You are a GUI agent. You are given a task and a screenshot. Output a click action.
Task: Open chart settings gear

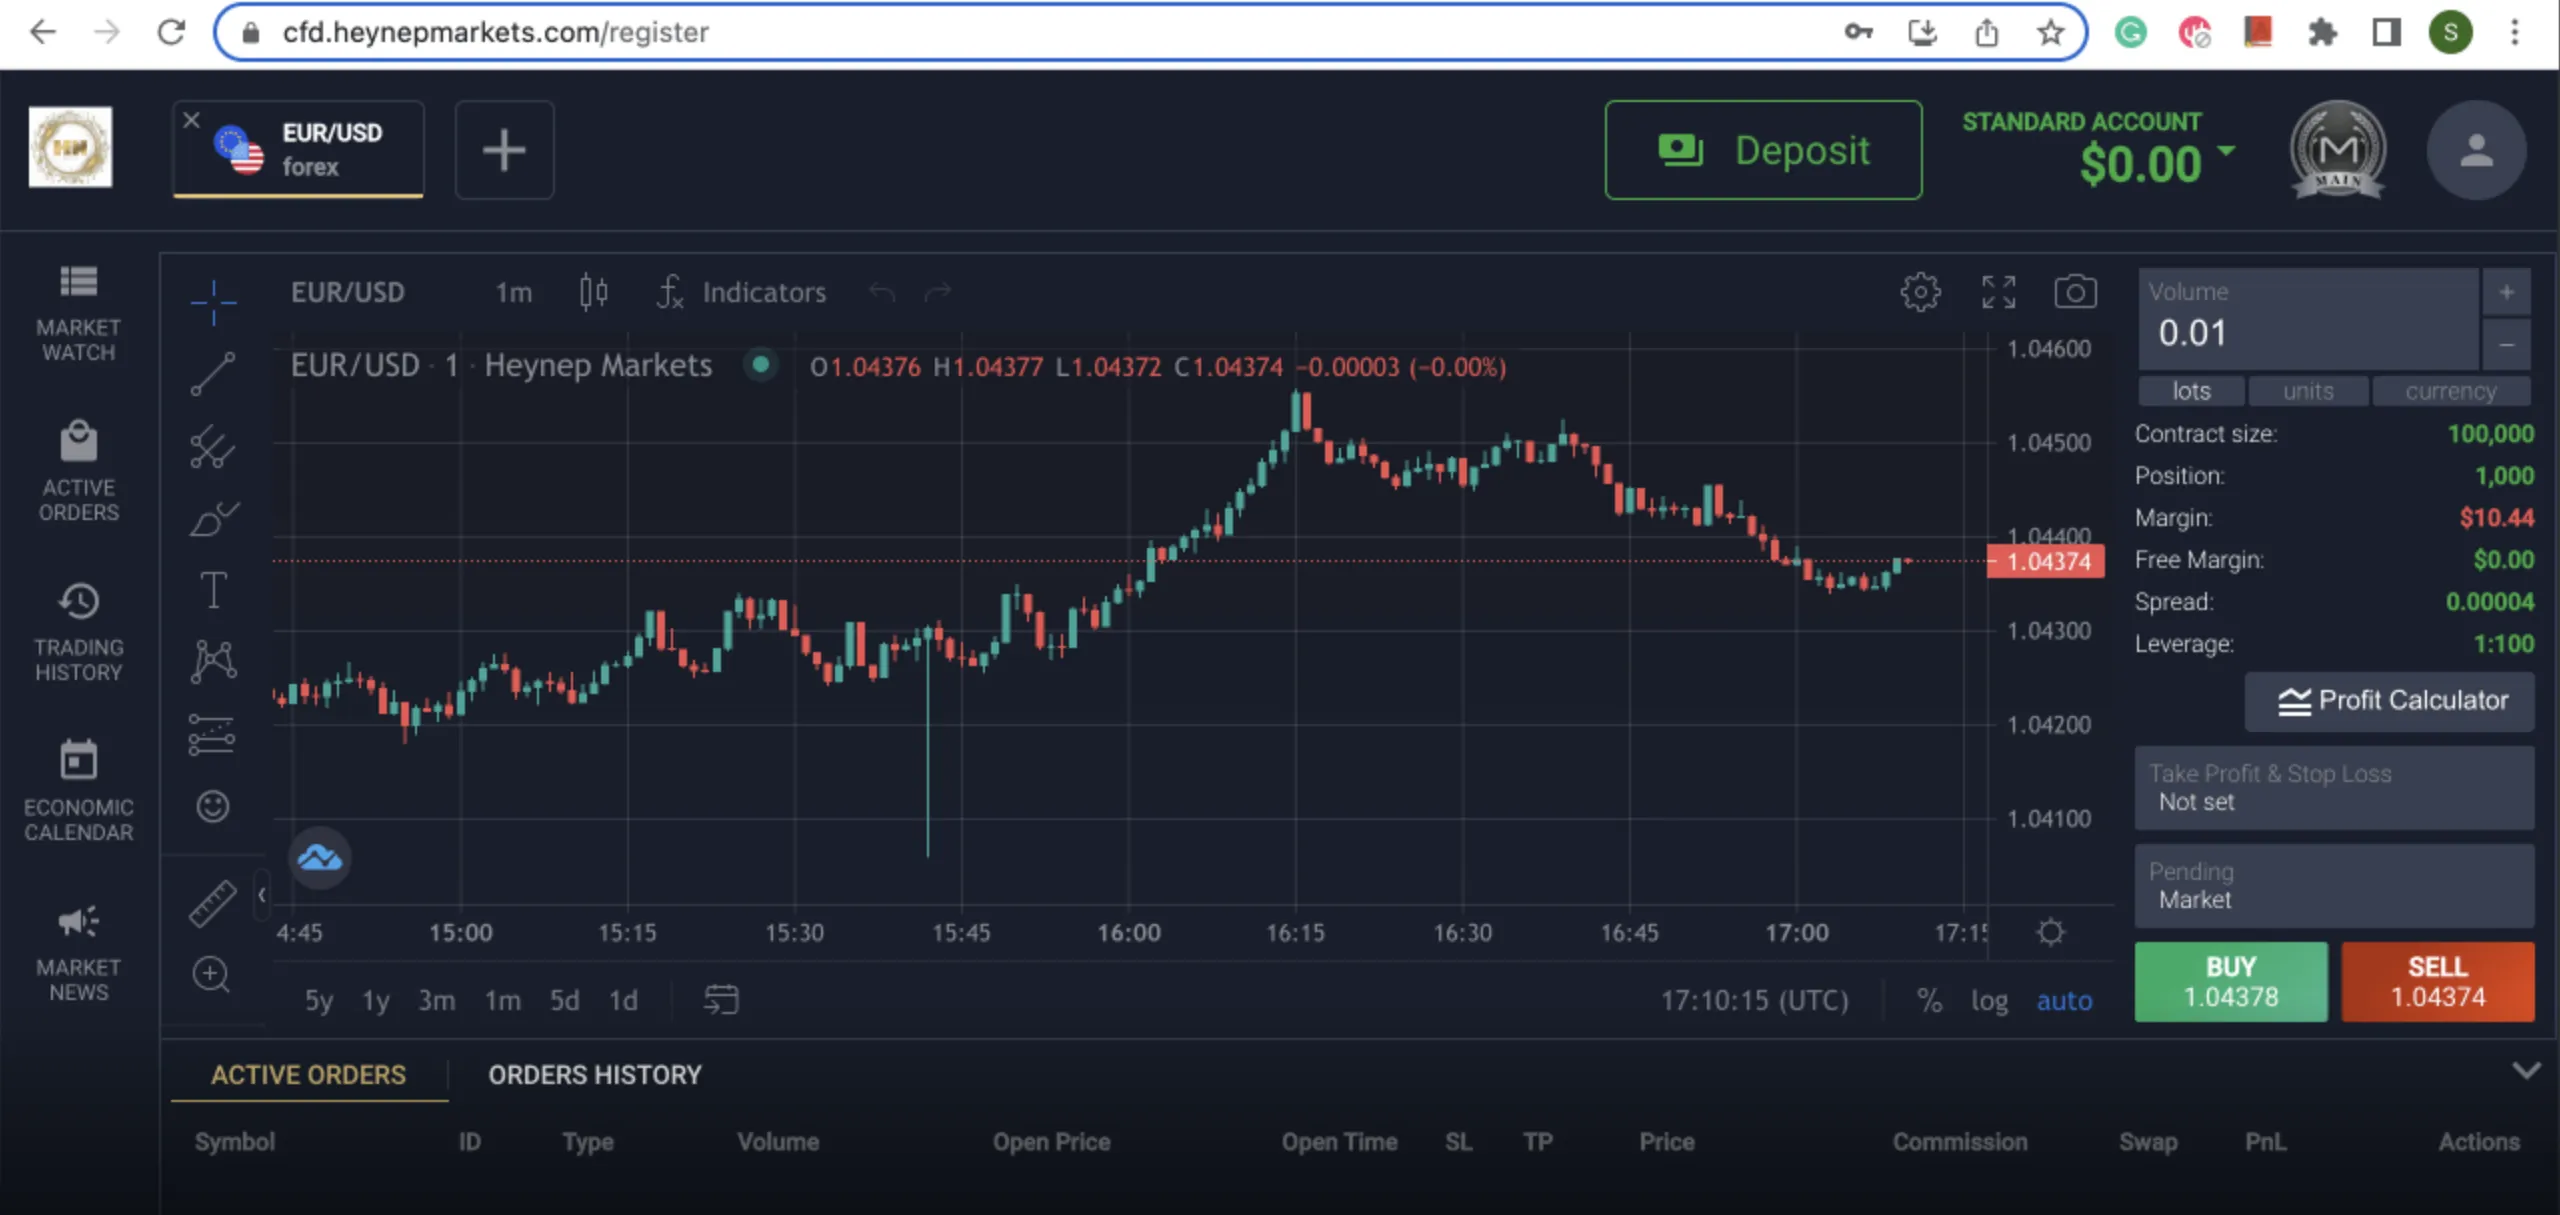click(1920, 292)
